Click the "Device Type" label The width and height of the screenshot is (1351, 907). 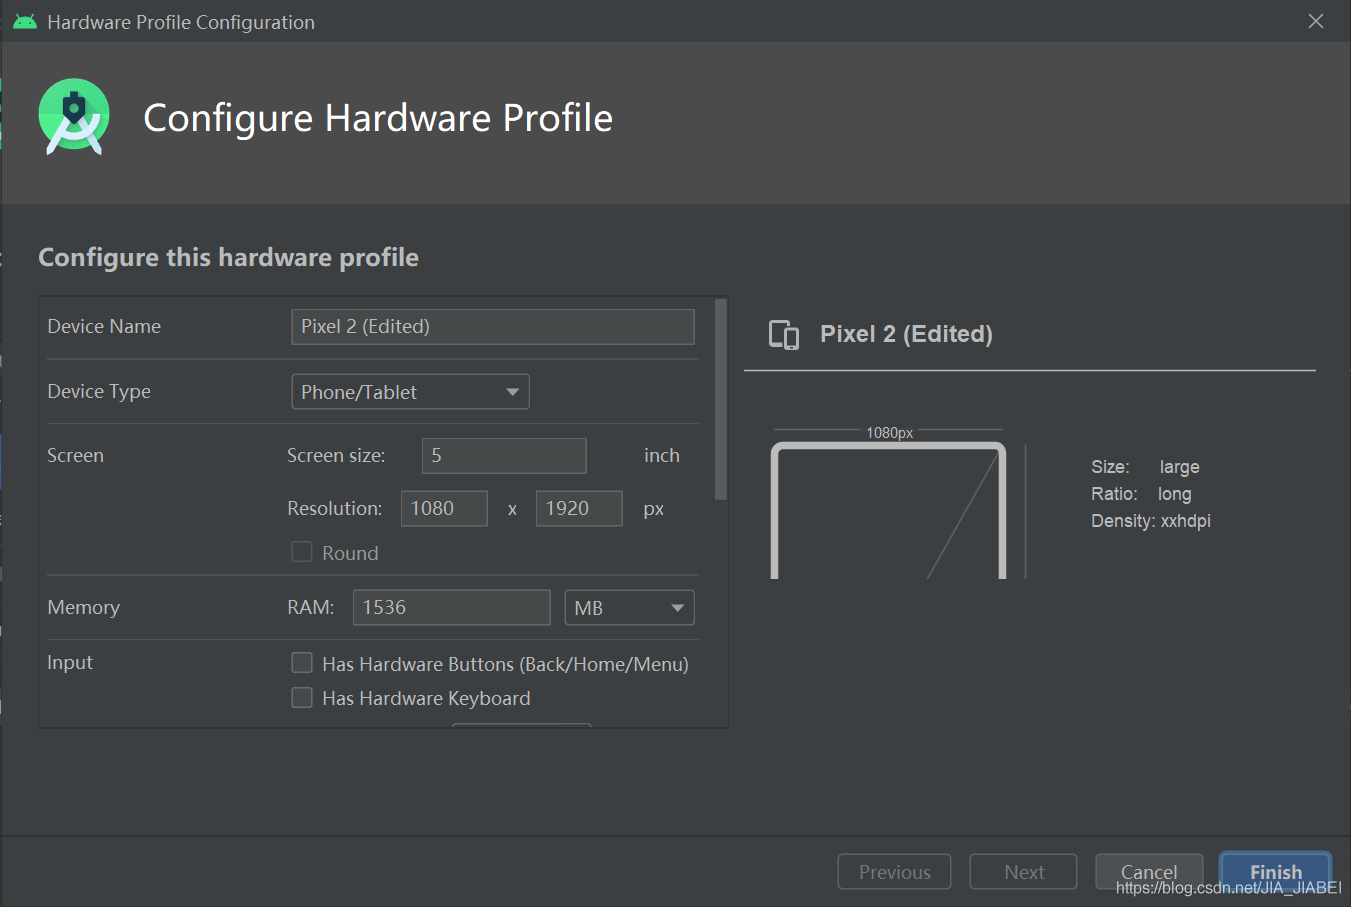[99, 392]
